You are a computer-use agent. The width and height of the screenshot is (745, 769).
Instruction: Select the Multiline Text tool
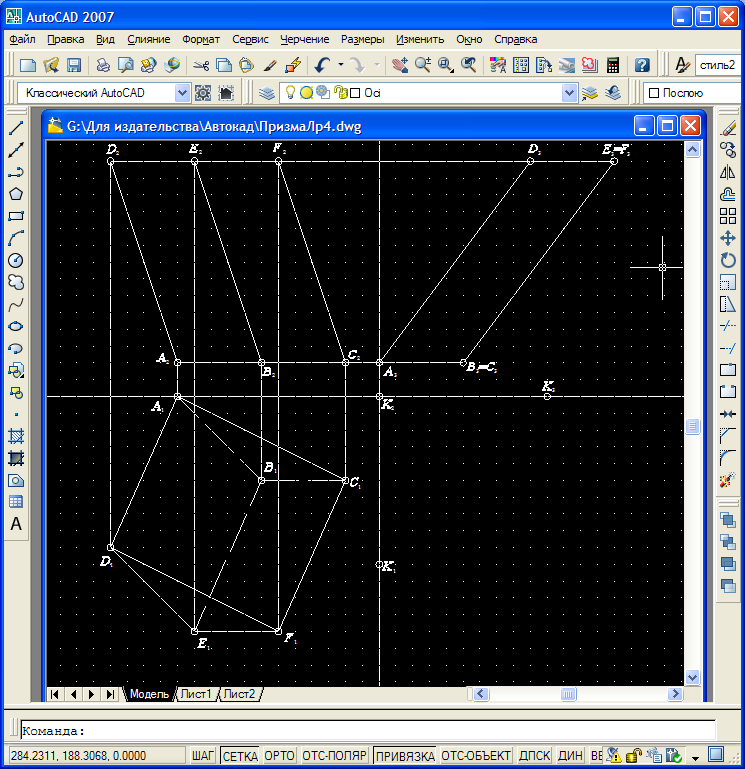pos(16,524)
